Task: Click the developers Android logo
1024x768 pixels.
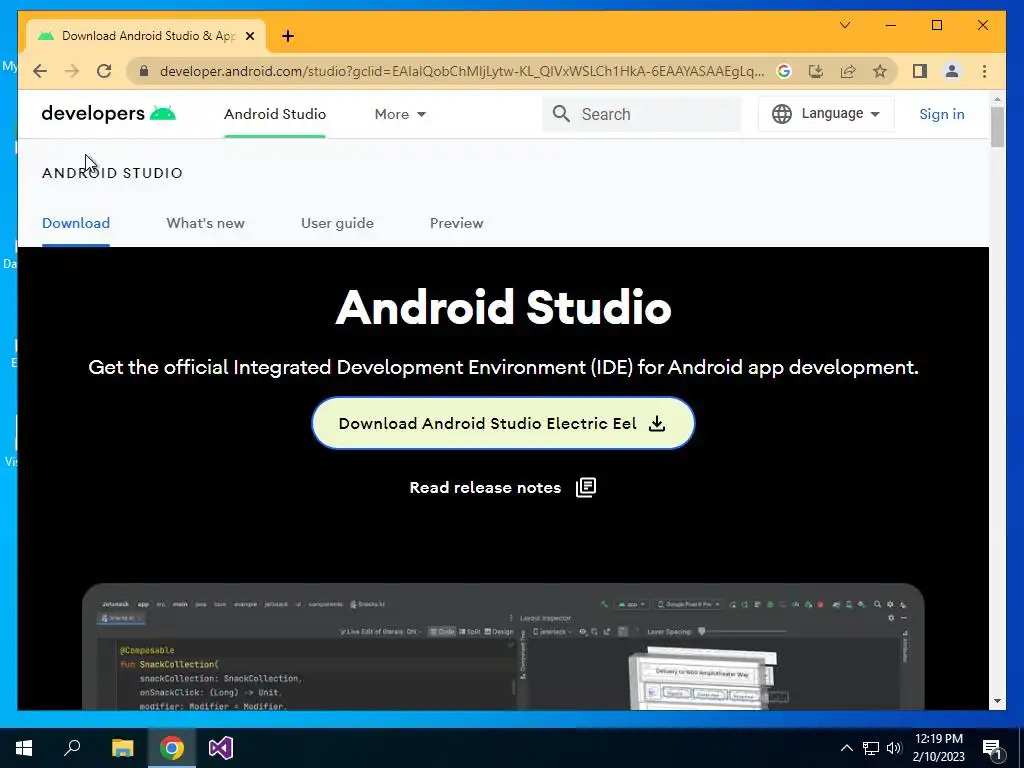Action: pos(108,114)
